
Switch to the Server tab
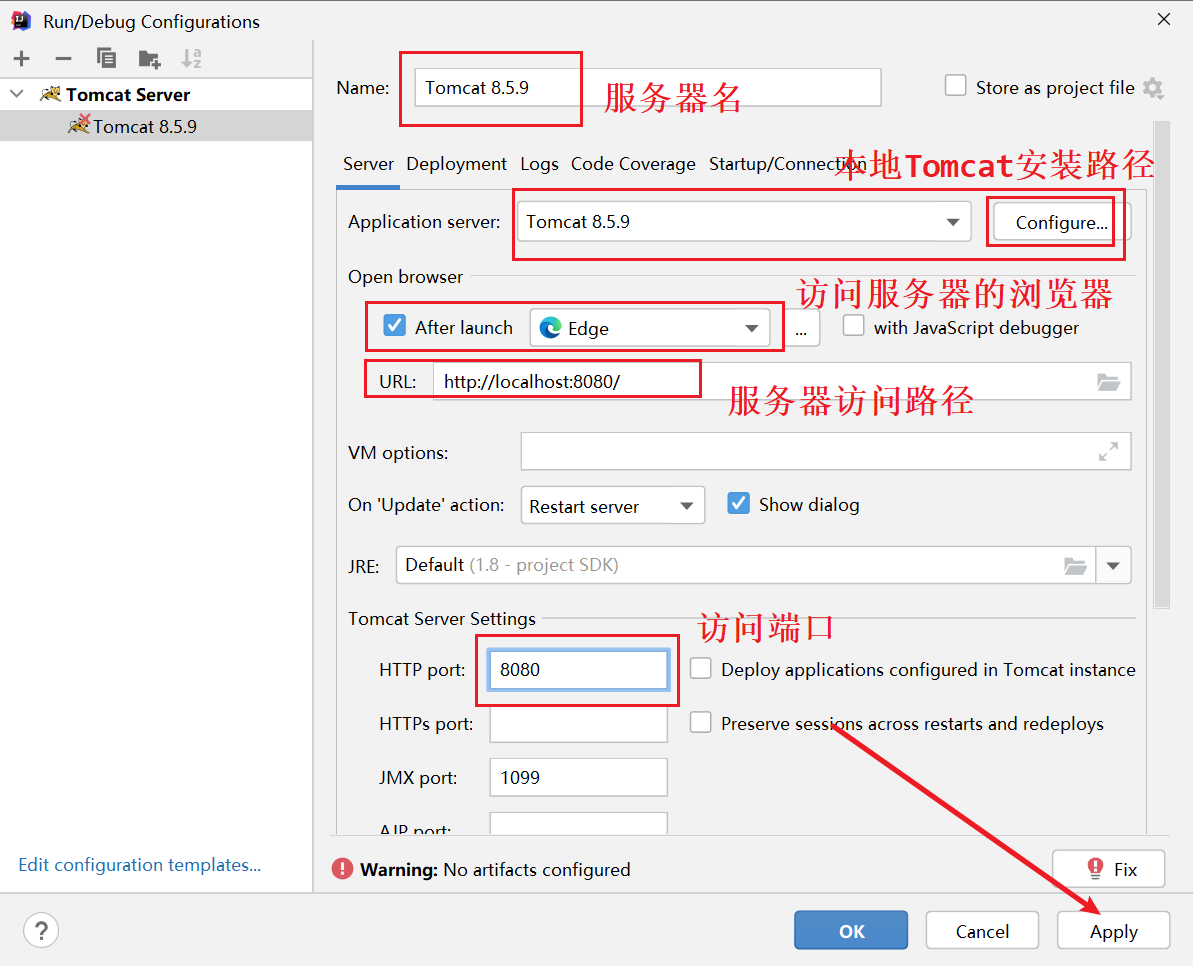pyautogui.click(x=368, y=164)
